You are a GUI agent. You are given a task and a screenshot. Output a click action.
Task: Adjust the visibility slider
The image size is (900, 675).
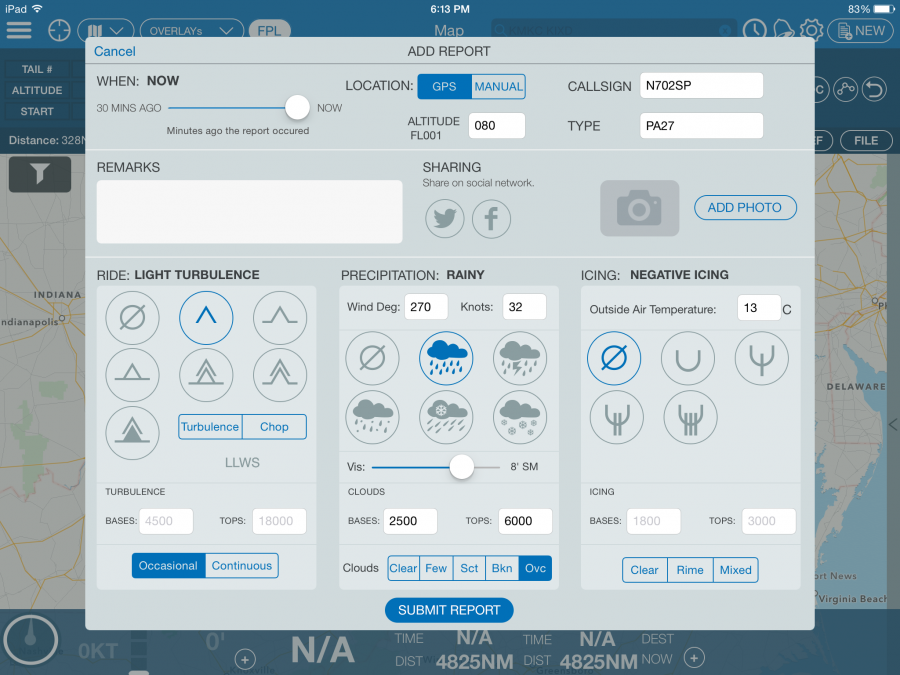pos(461,466)
